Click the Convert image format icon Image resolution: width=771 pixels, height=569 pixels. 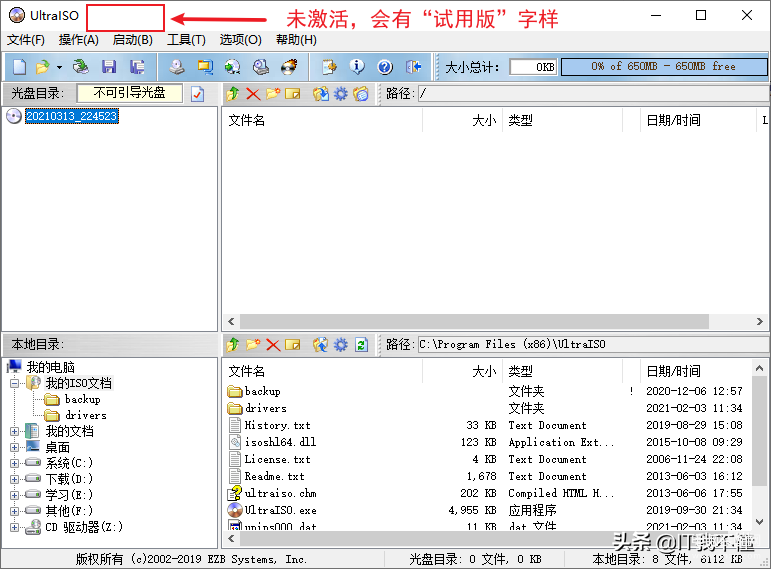point(233,66)
